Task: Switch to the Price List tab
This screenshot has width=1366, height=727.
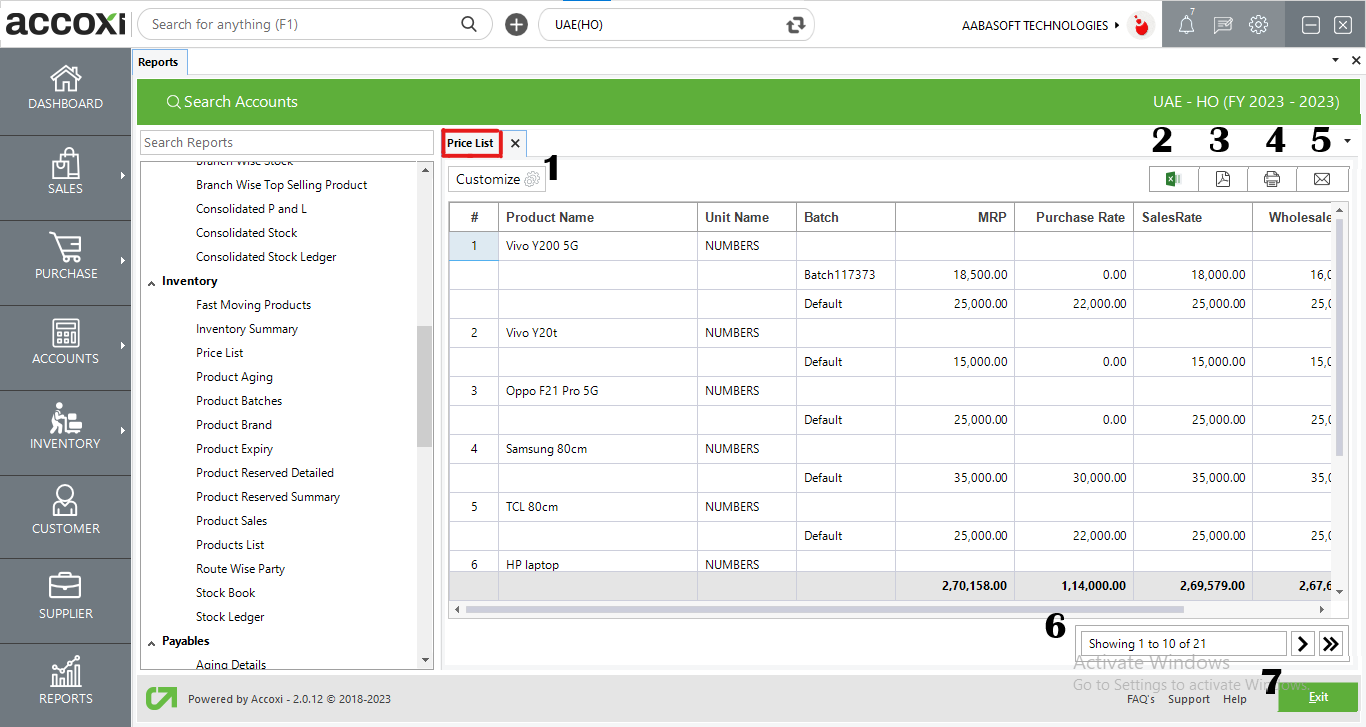Action: point(471,143)
